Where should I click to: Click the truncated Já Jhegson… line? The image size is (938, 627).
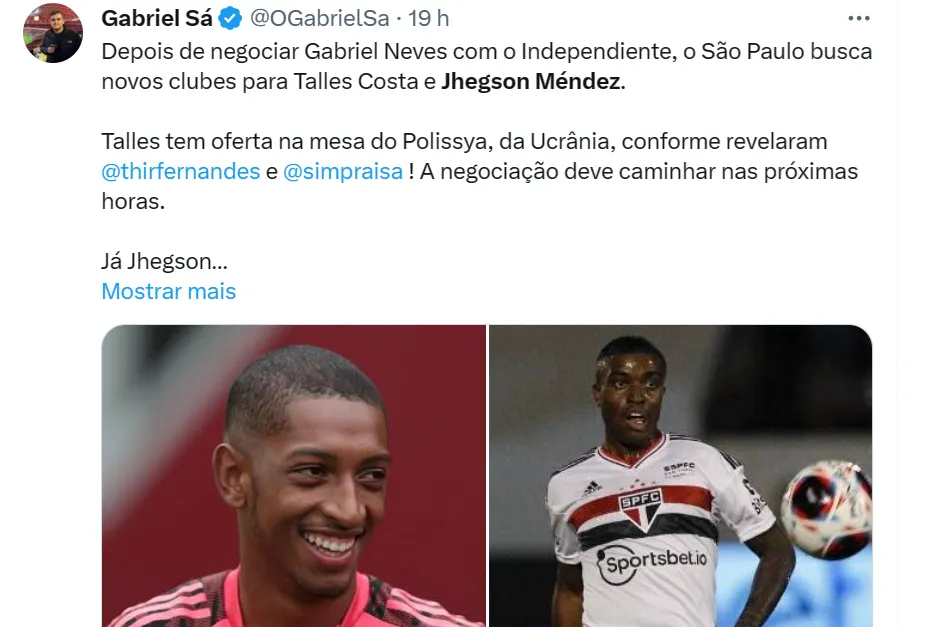165,261
